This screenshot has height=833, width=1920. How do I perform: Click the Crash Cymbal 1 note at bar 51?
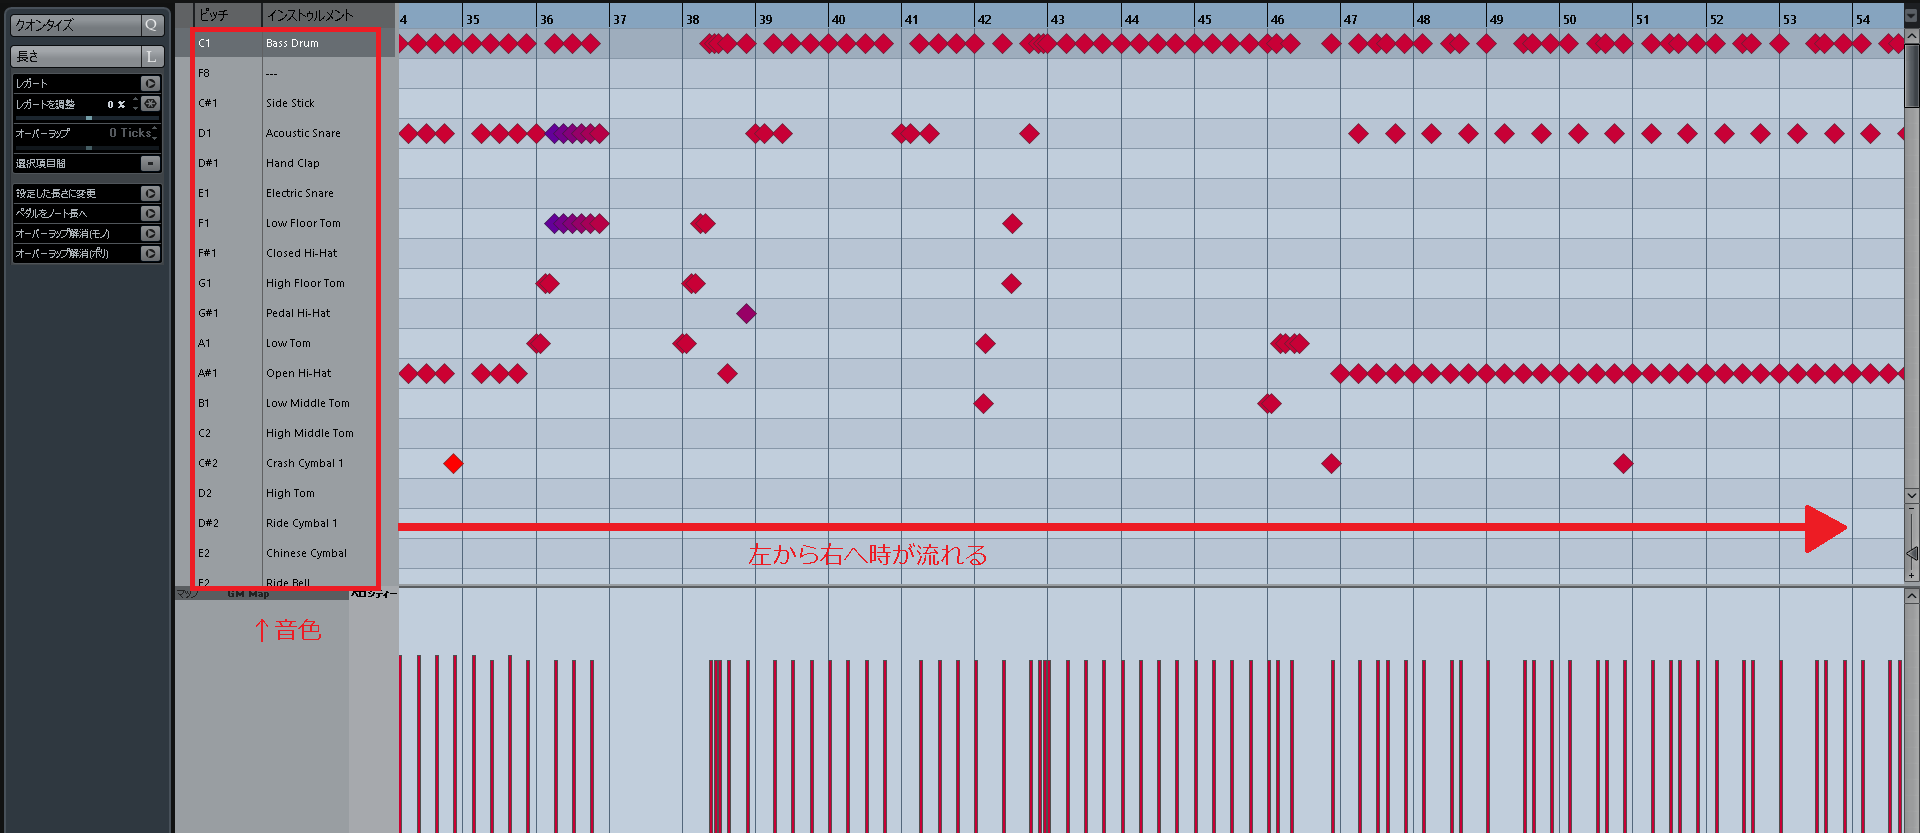coord(1623,464)
